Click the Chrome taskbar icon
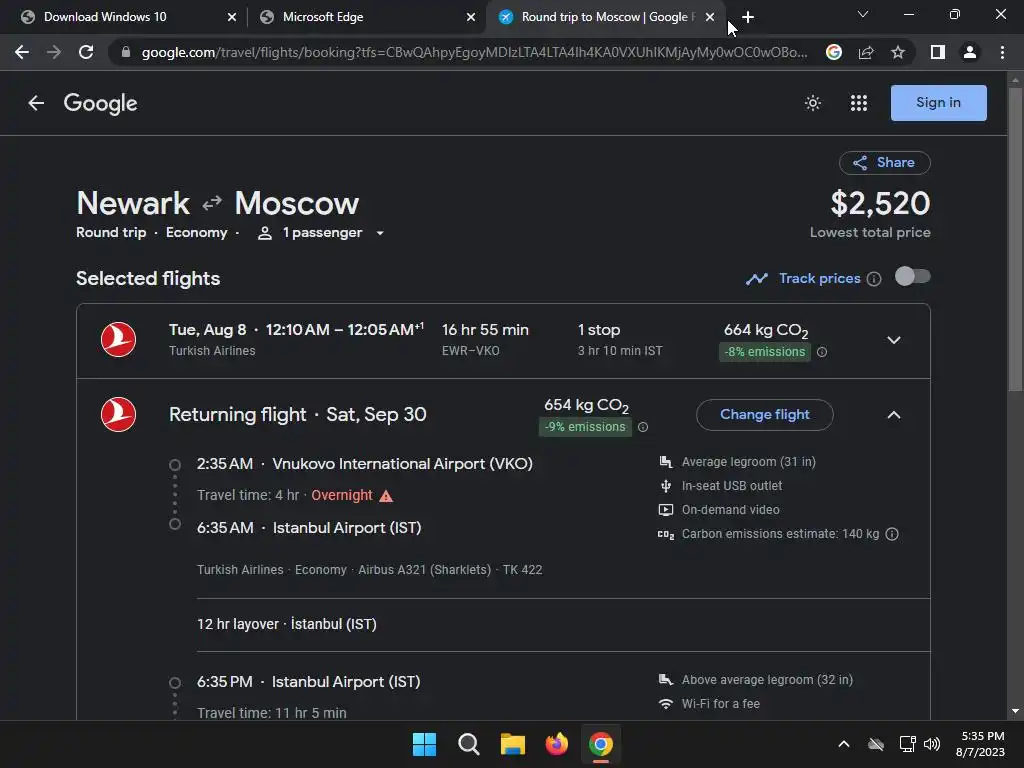Screen dimensions: 1024x768 point(601,744)
